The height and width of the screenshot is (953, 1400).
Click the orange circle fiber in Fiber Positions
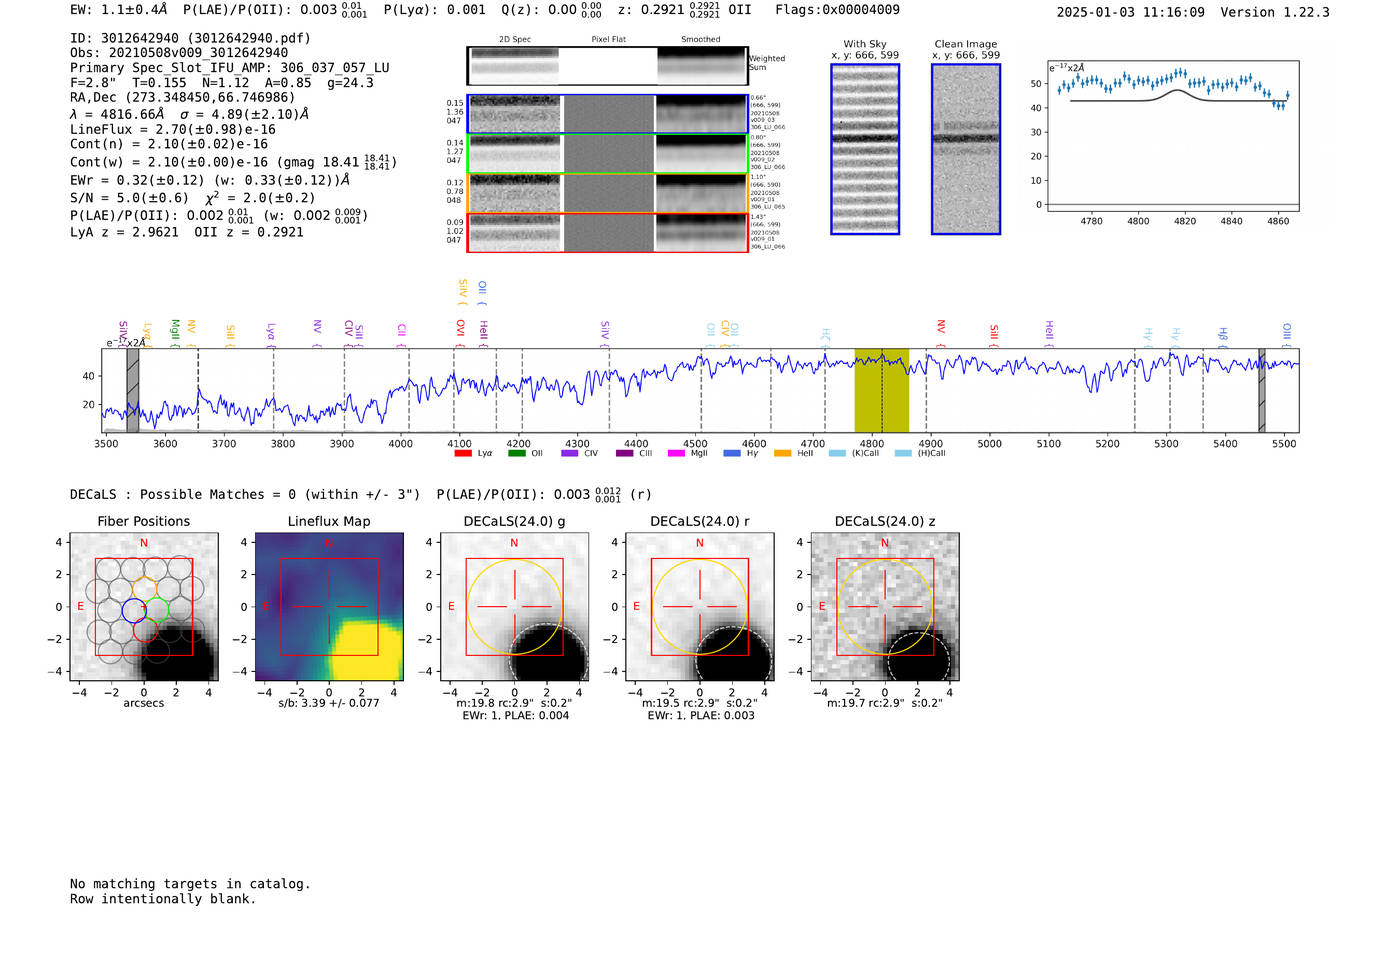click(145, 588)
